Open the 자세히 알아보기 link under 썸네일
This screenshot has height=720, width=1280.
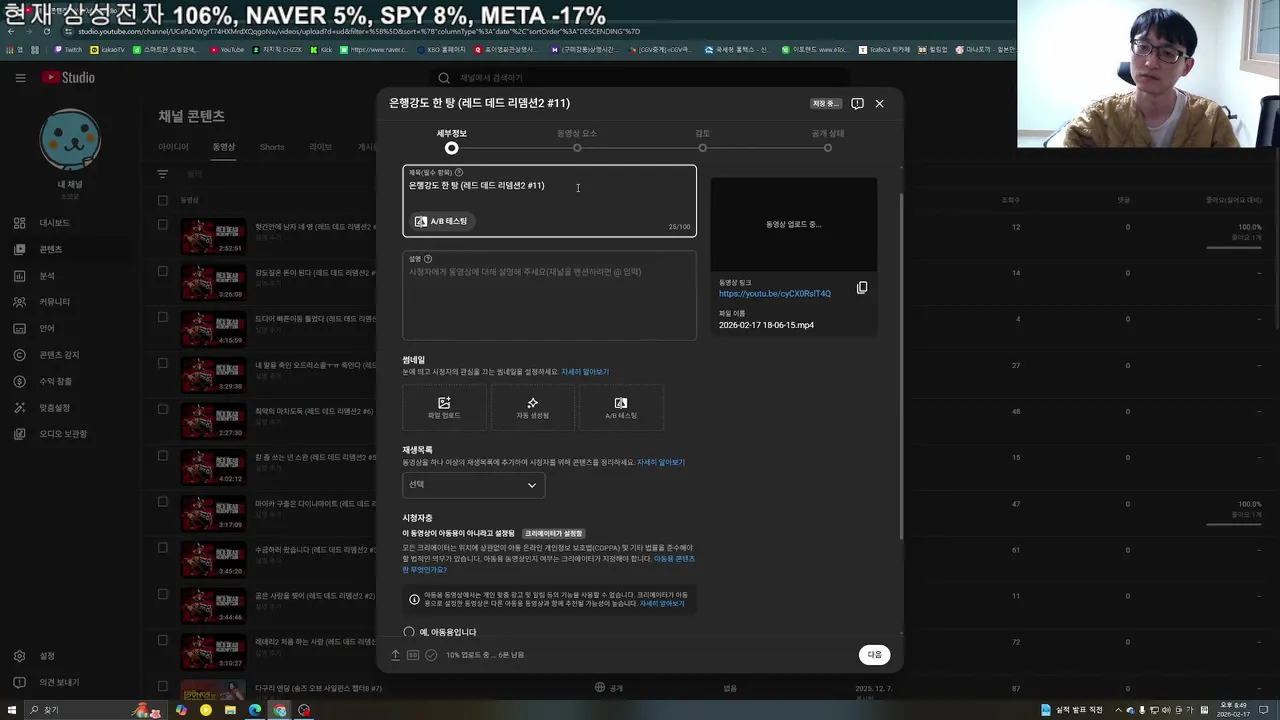tap(585, 372)
